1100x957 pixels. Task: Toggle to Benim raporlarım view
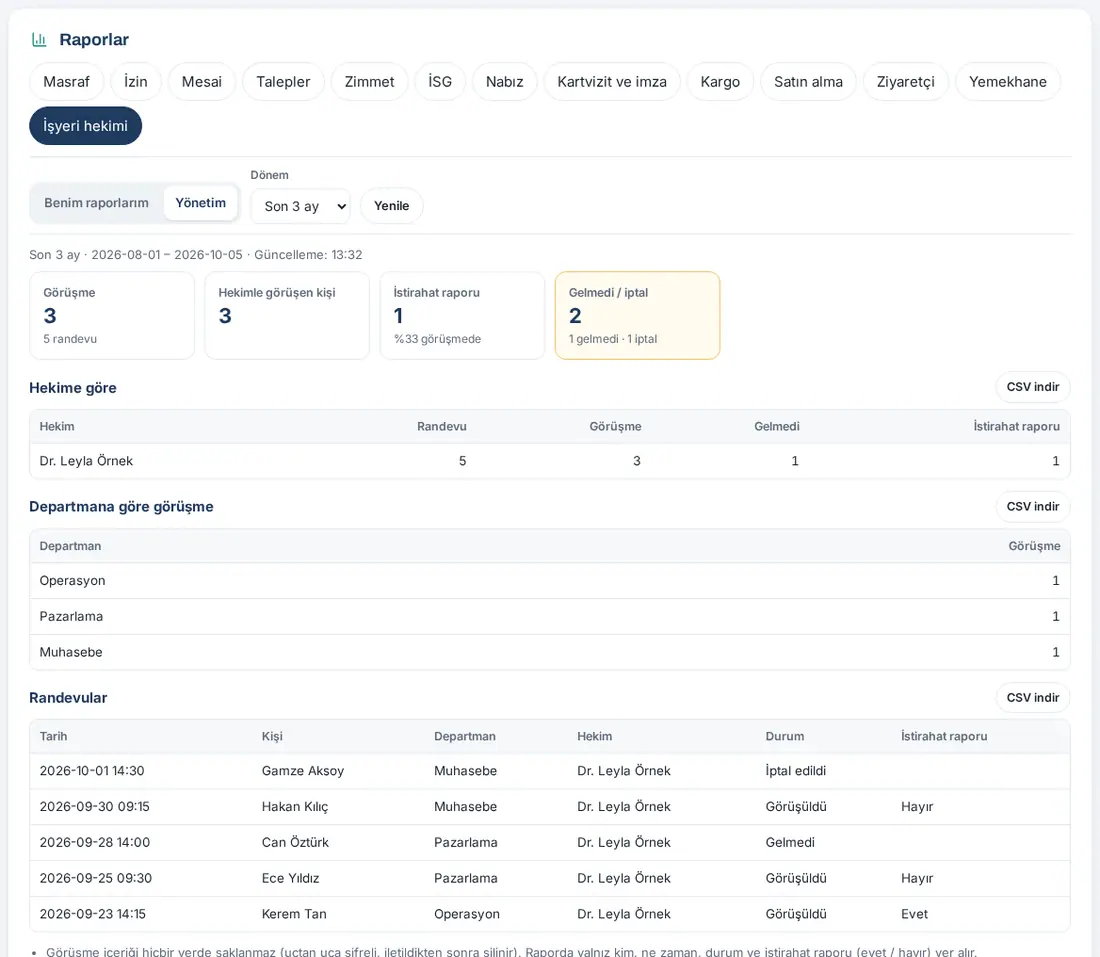pyautogui.click(x=97, y=203)
